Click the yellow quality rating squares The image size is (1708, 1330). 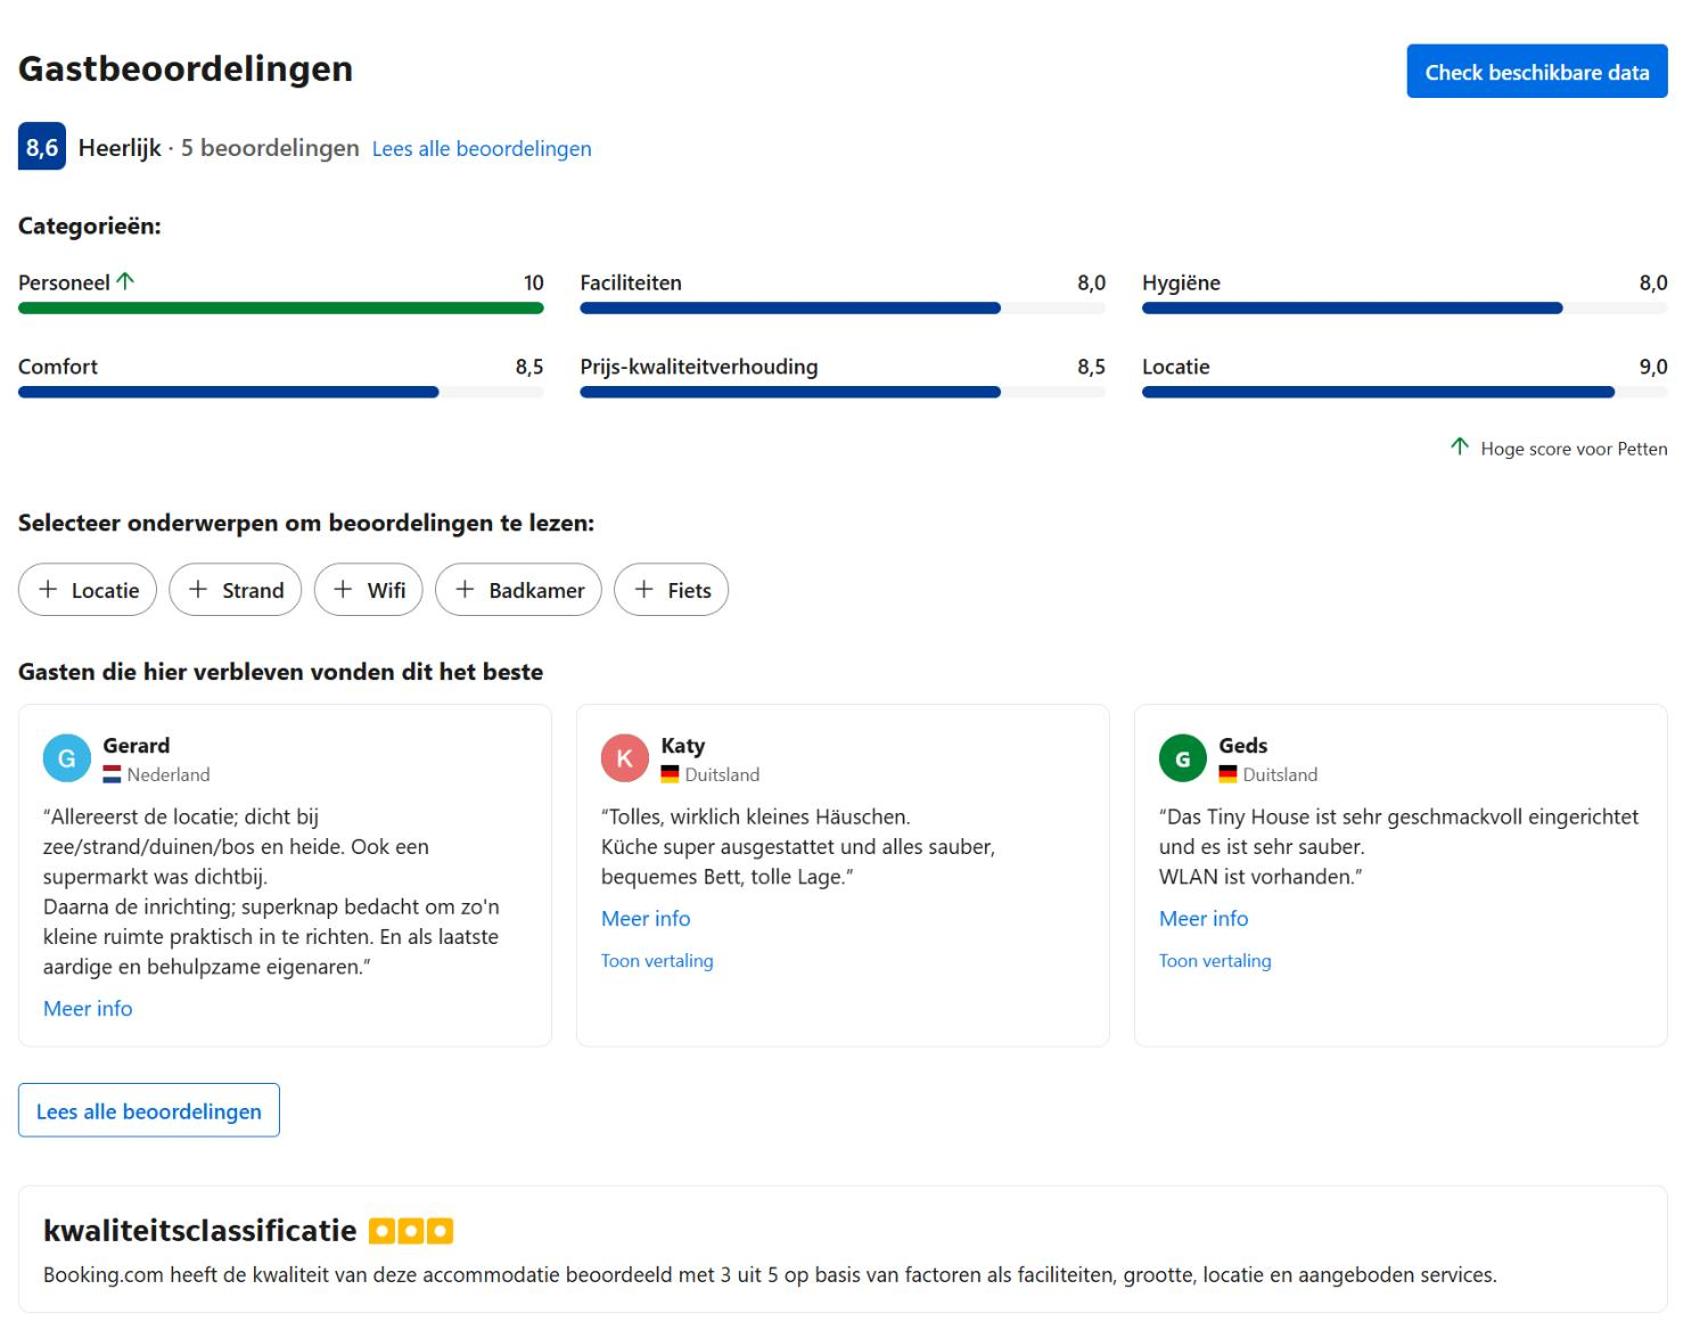pyautogui.click(x=411, y=1231)
